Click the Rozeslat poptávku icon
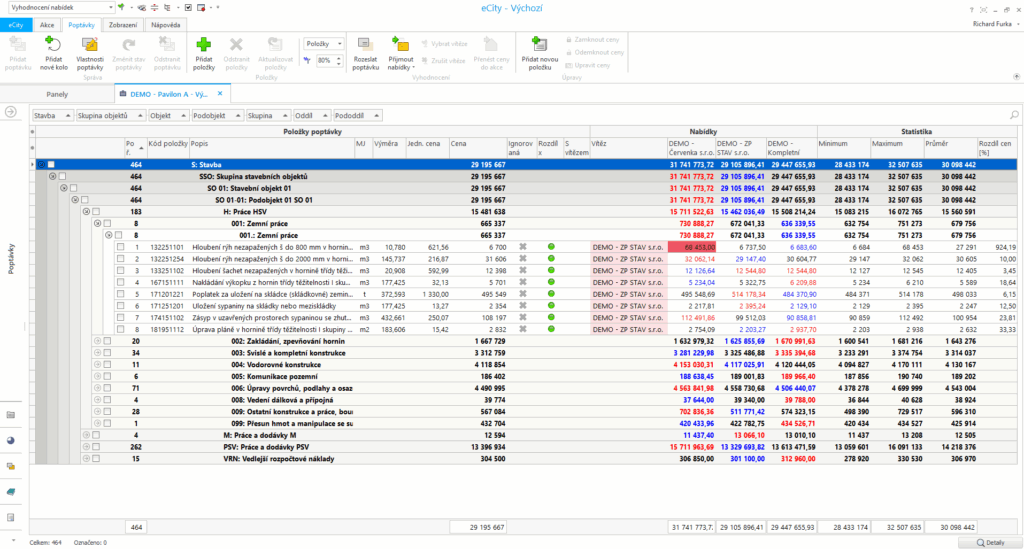 point(366,46)
